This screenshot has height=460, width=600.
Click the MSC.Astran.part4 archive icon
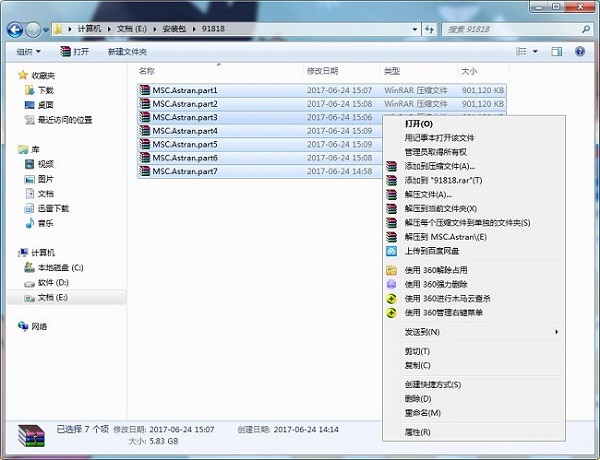(145, 130)
